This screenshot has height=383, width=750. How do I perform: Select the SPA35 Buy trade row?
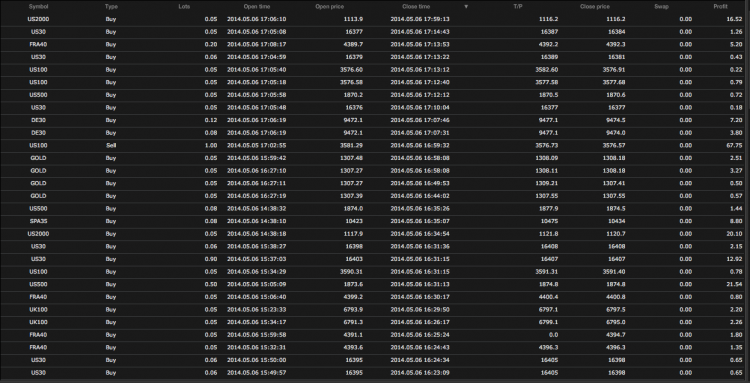click(375, 221)
